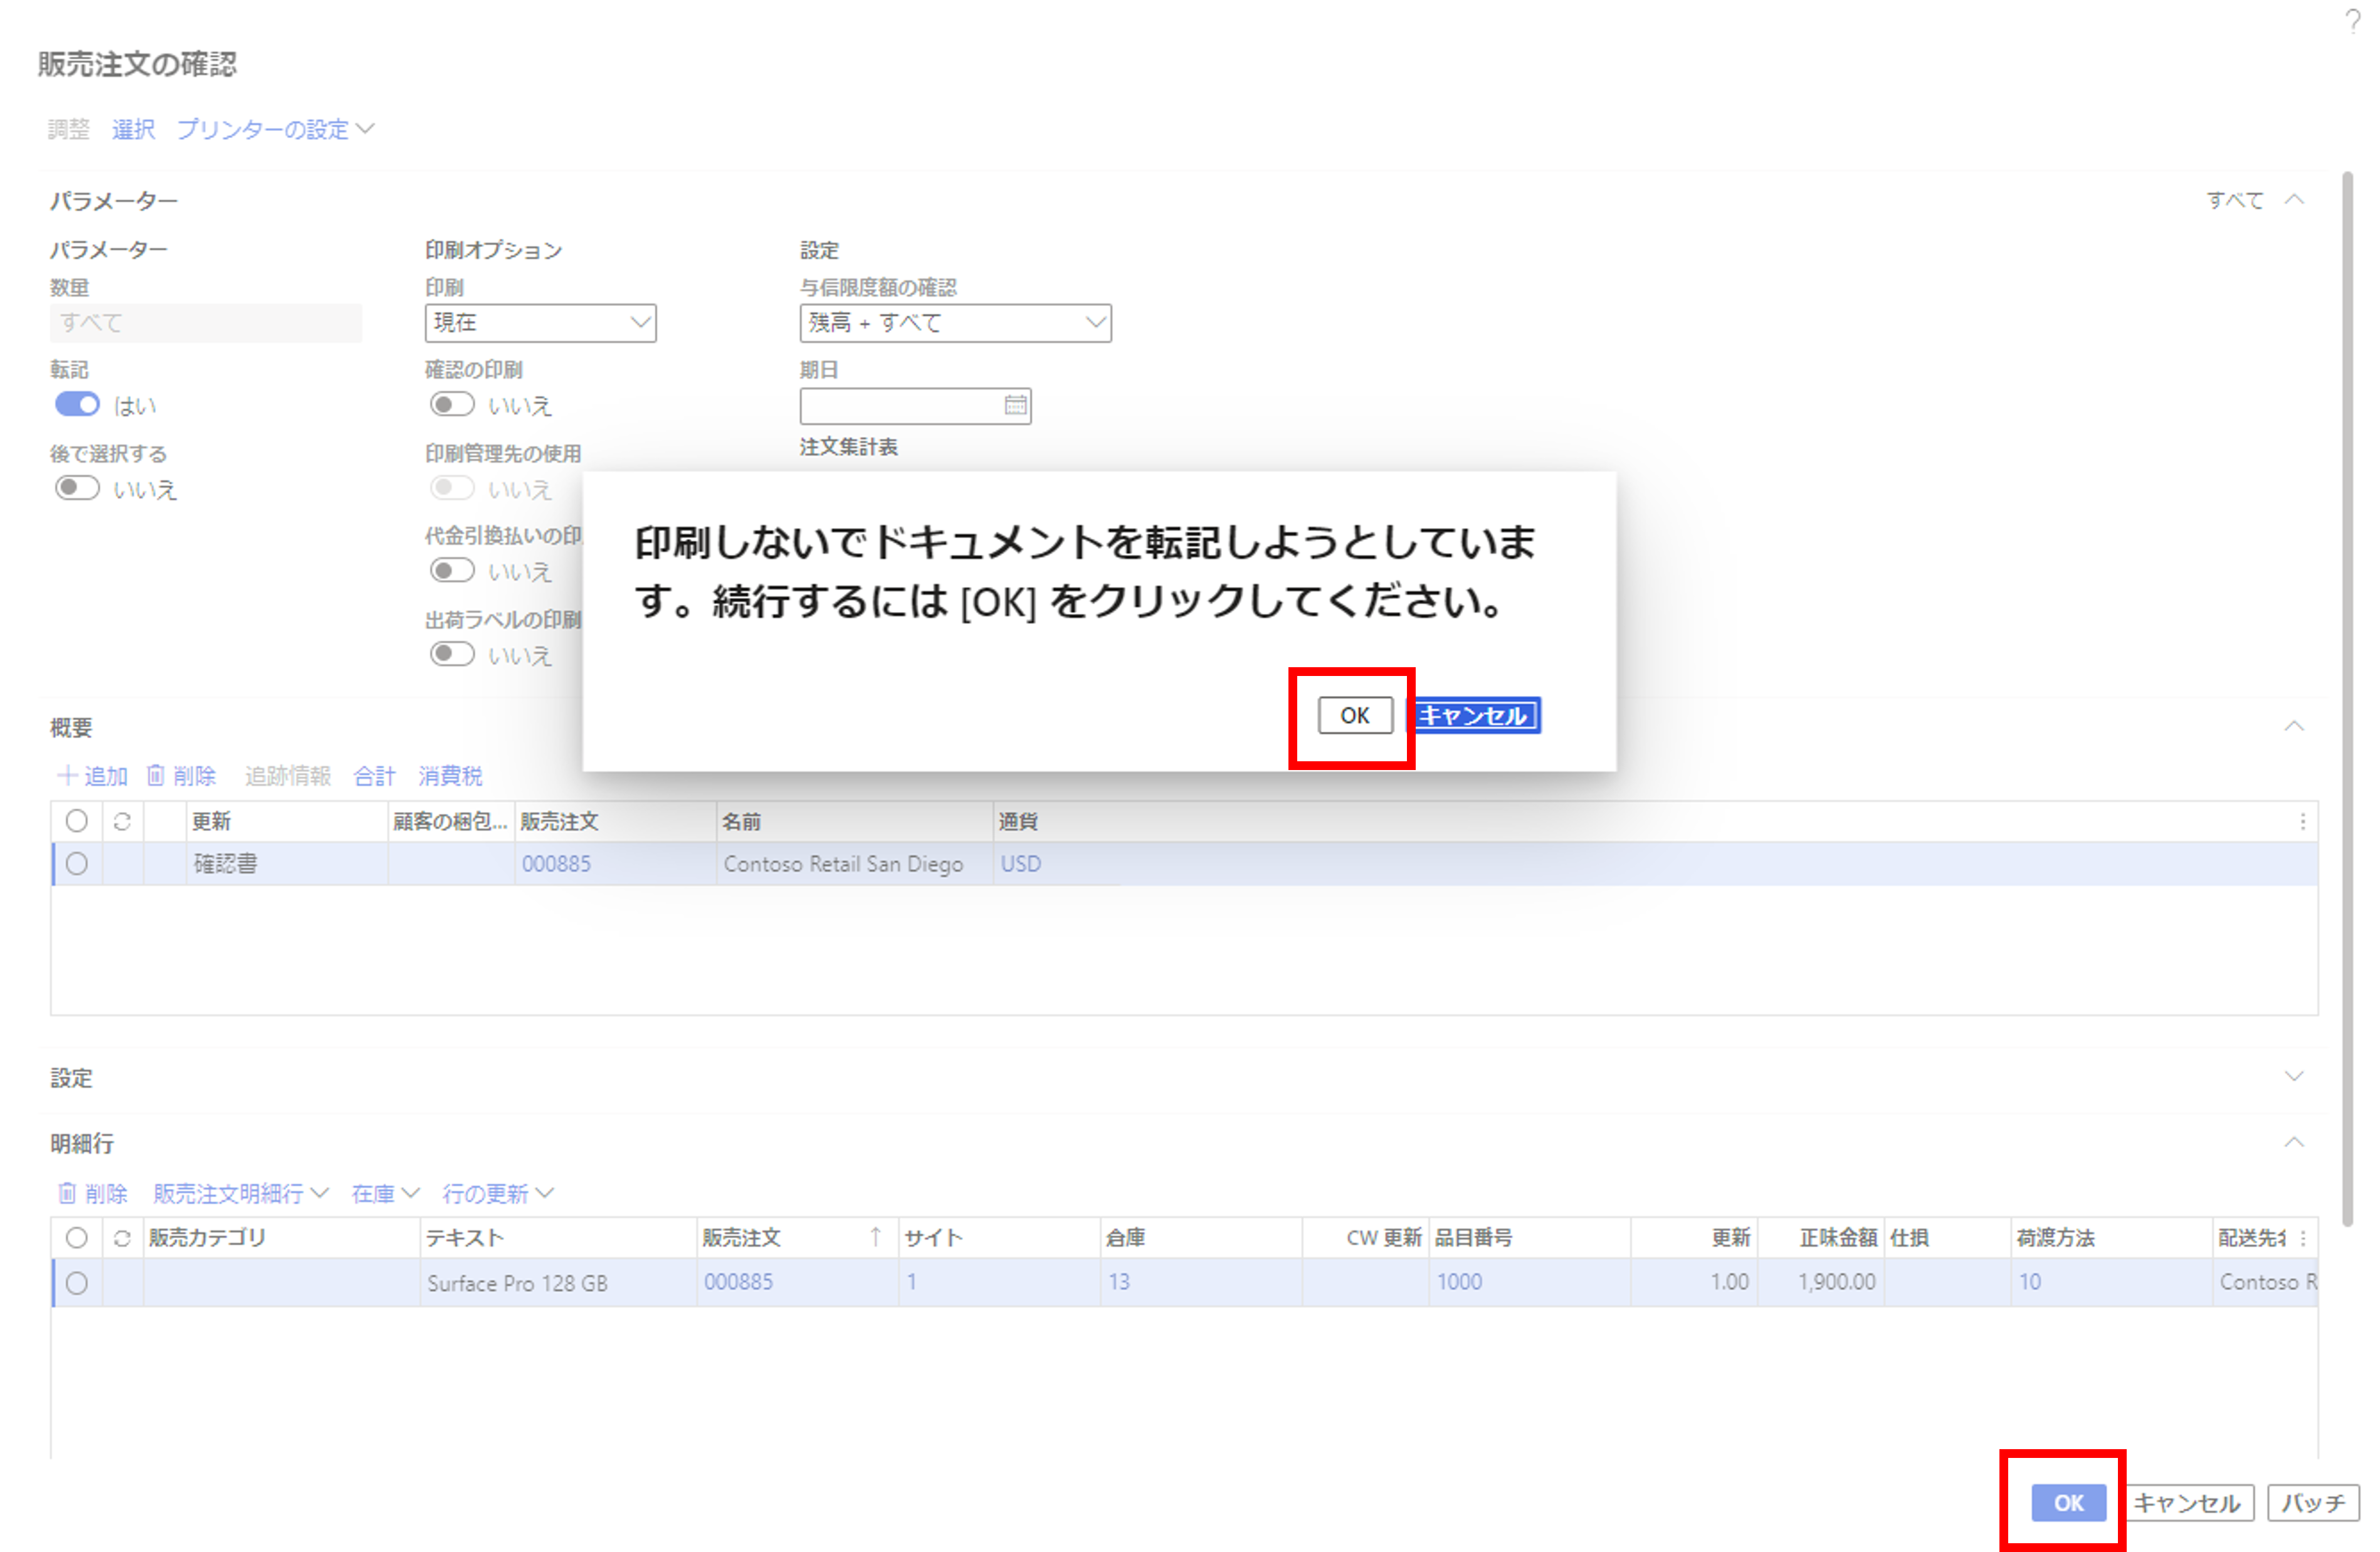Viewport: 2380px width, 1552px height.
Task: Sort by 販売注文 column header in 明細行 grid
Action: tap(796, 1237)
